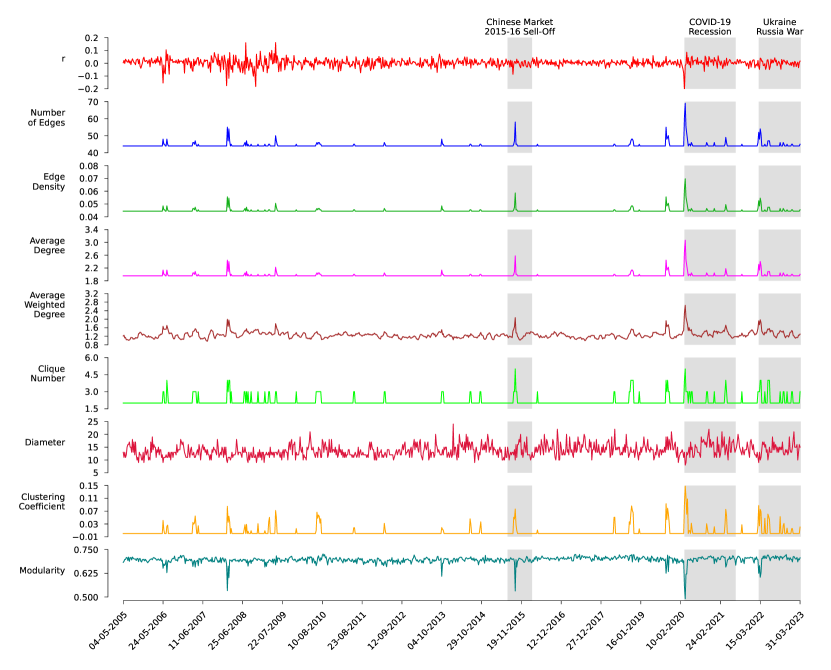Click the 0.08 tick on Edge Density axis
Viewport: 831px width, 670px height.
(90, 166)
